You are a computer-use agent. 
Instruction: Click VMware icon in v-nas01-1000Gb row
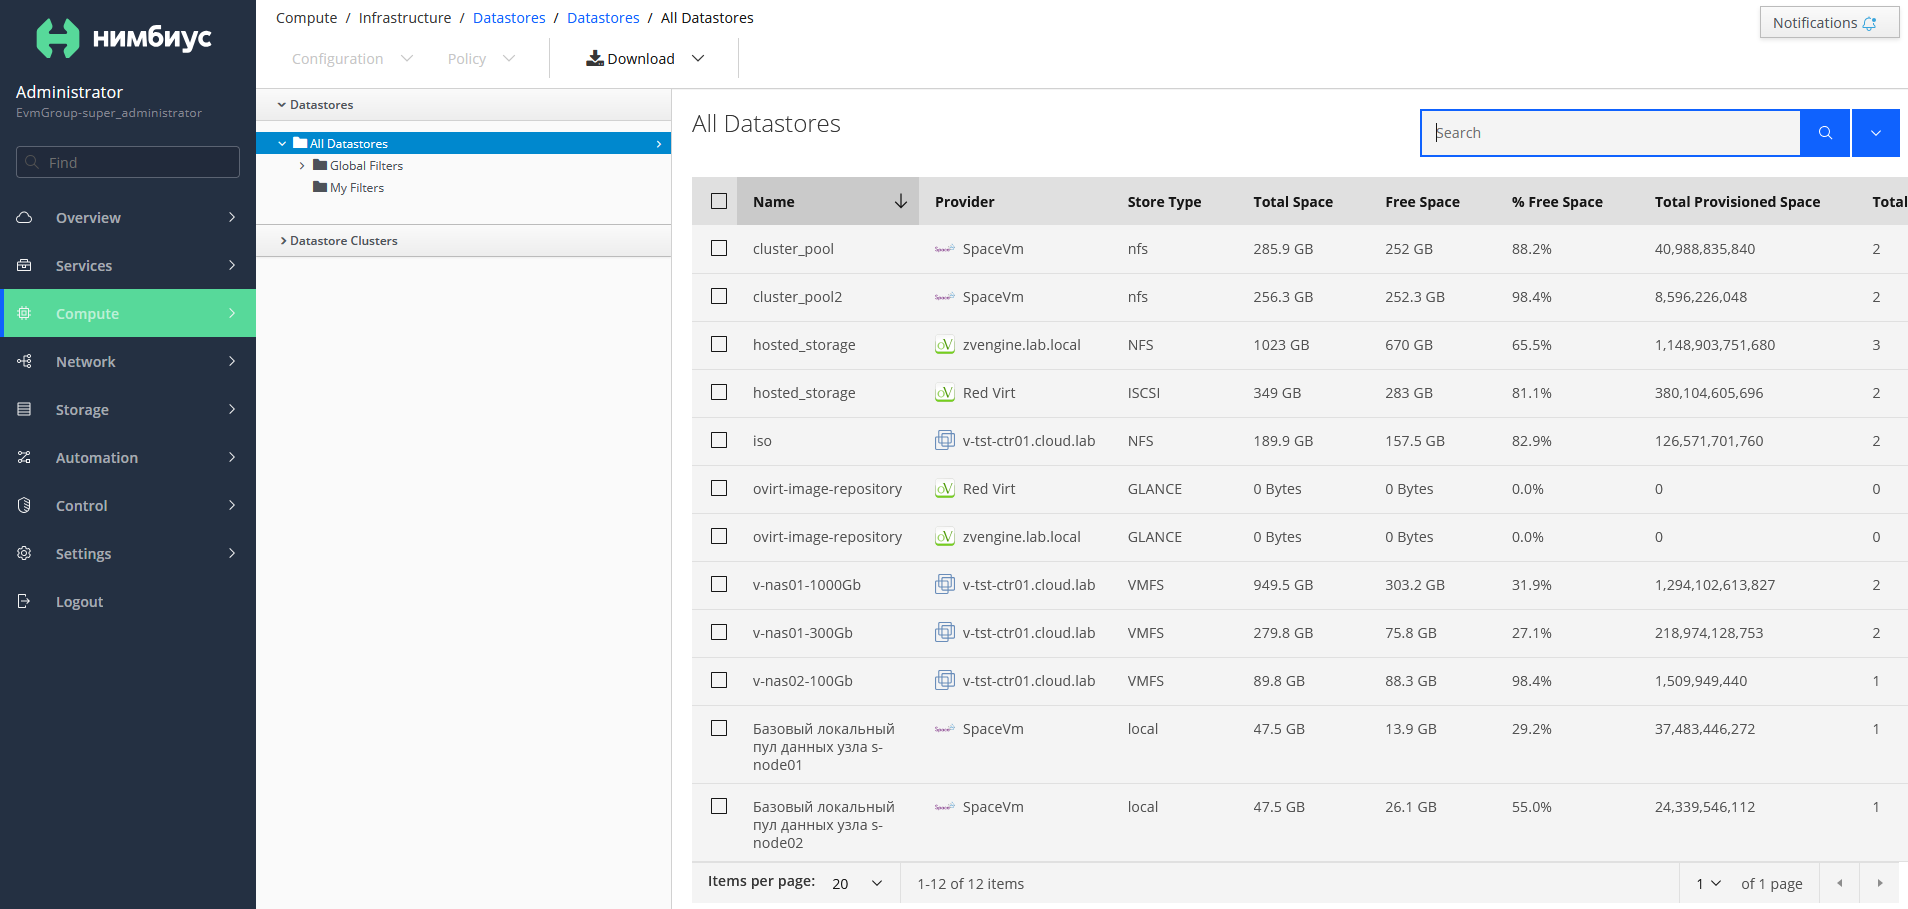[945, 584]
